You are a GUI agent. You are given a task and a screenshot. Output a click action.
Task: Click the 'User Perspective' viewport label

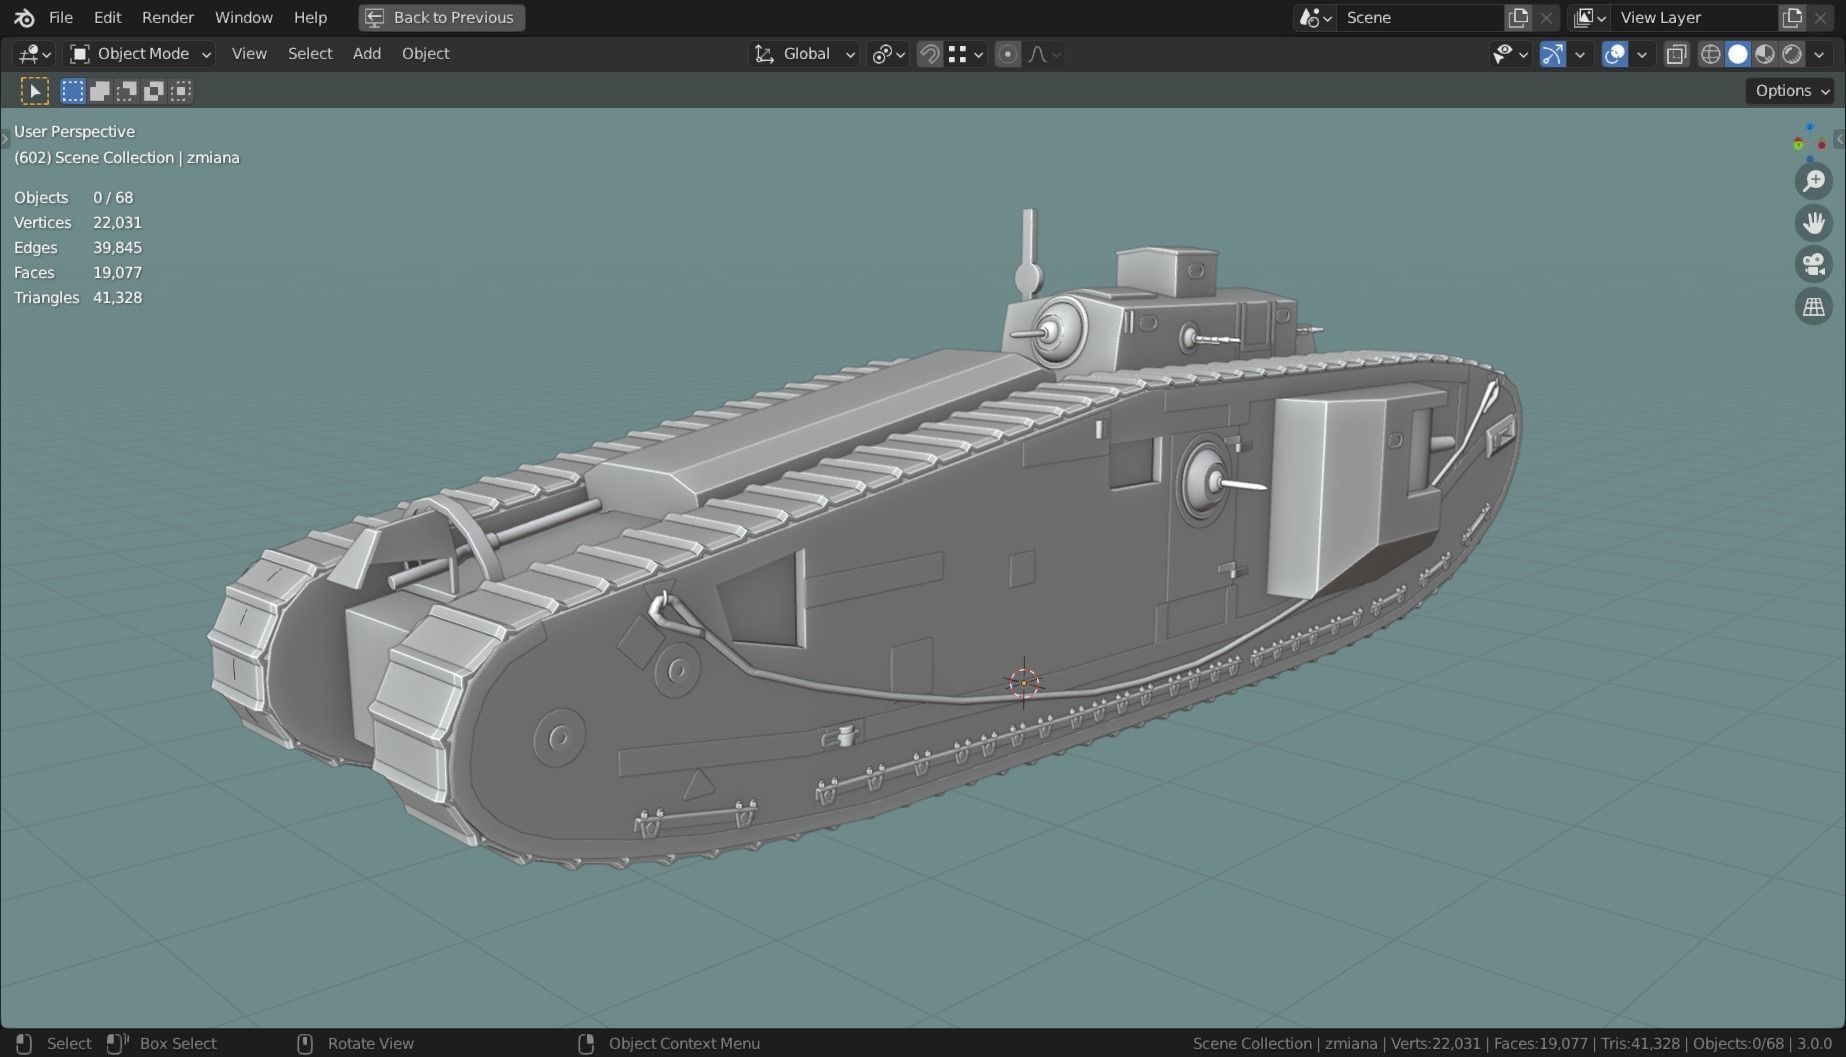[74, 131]
